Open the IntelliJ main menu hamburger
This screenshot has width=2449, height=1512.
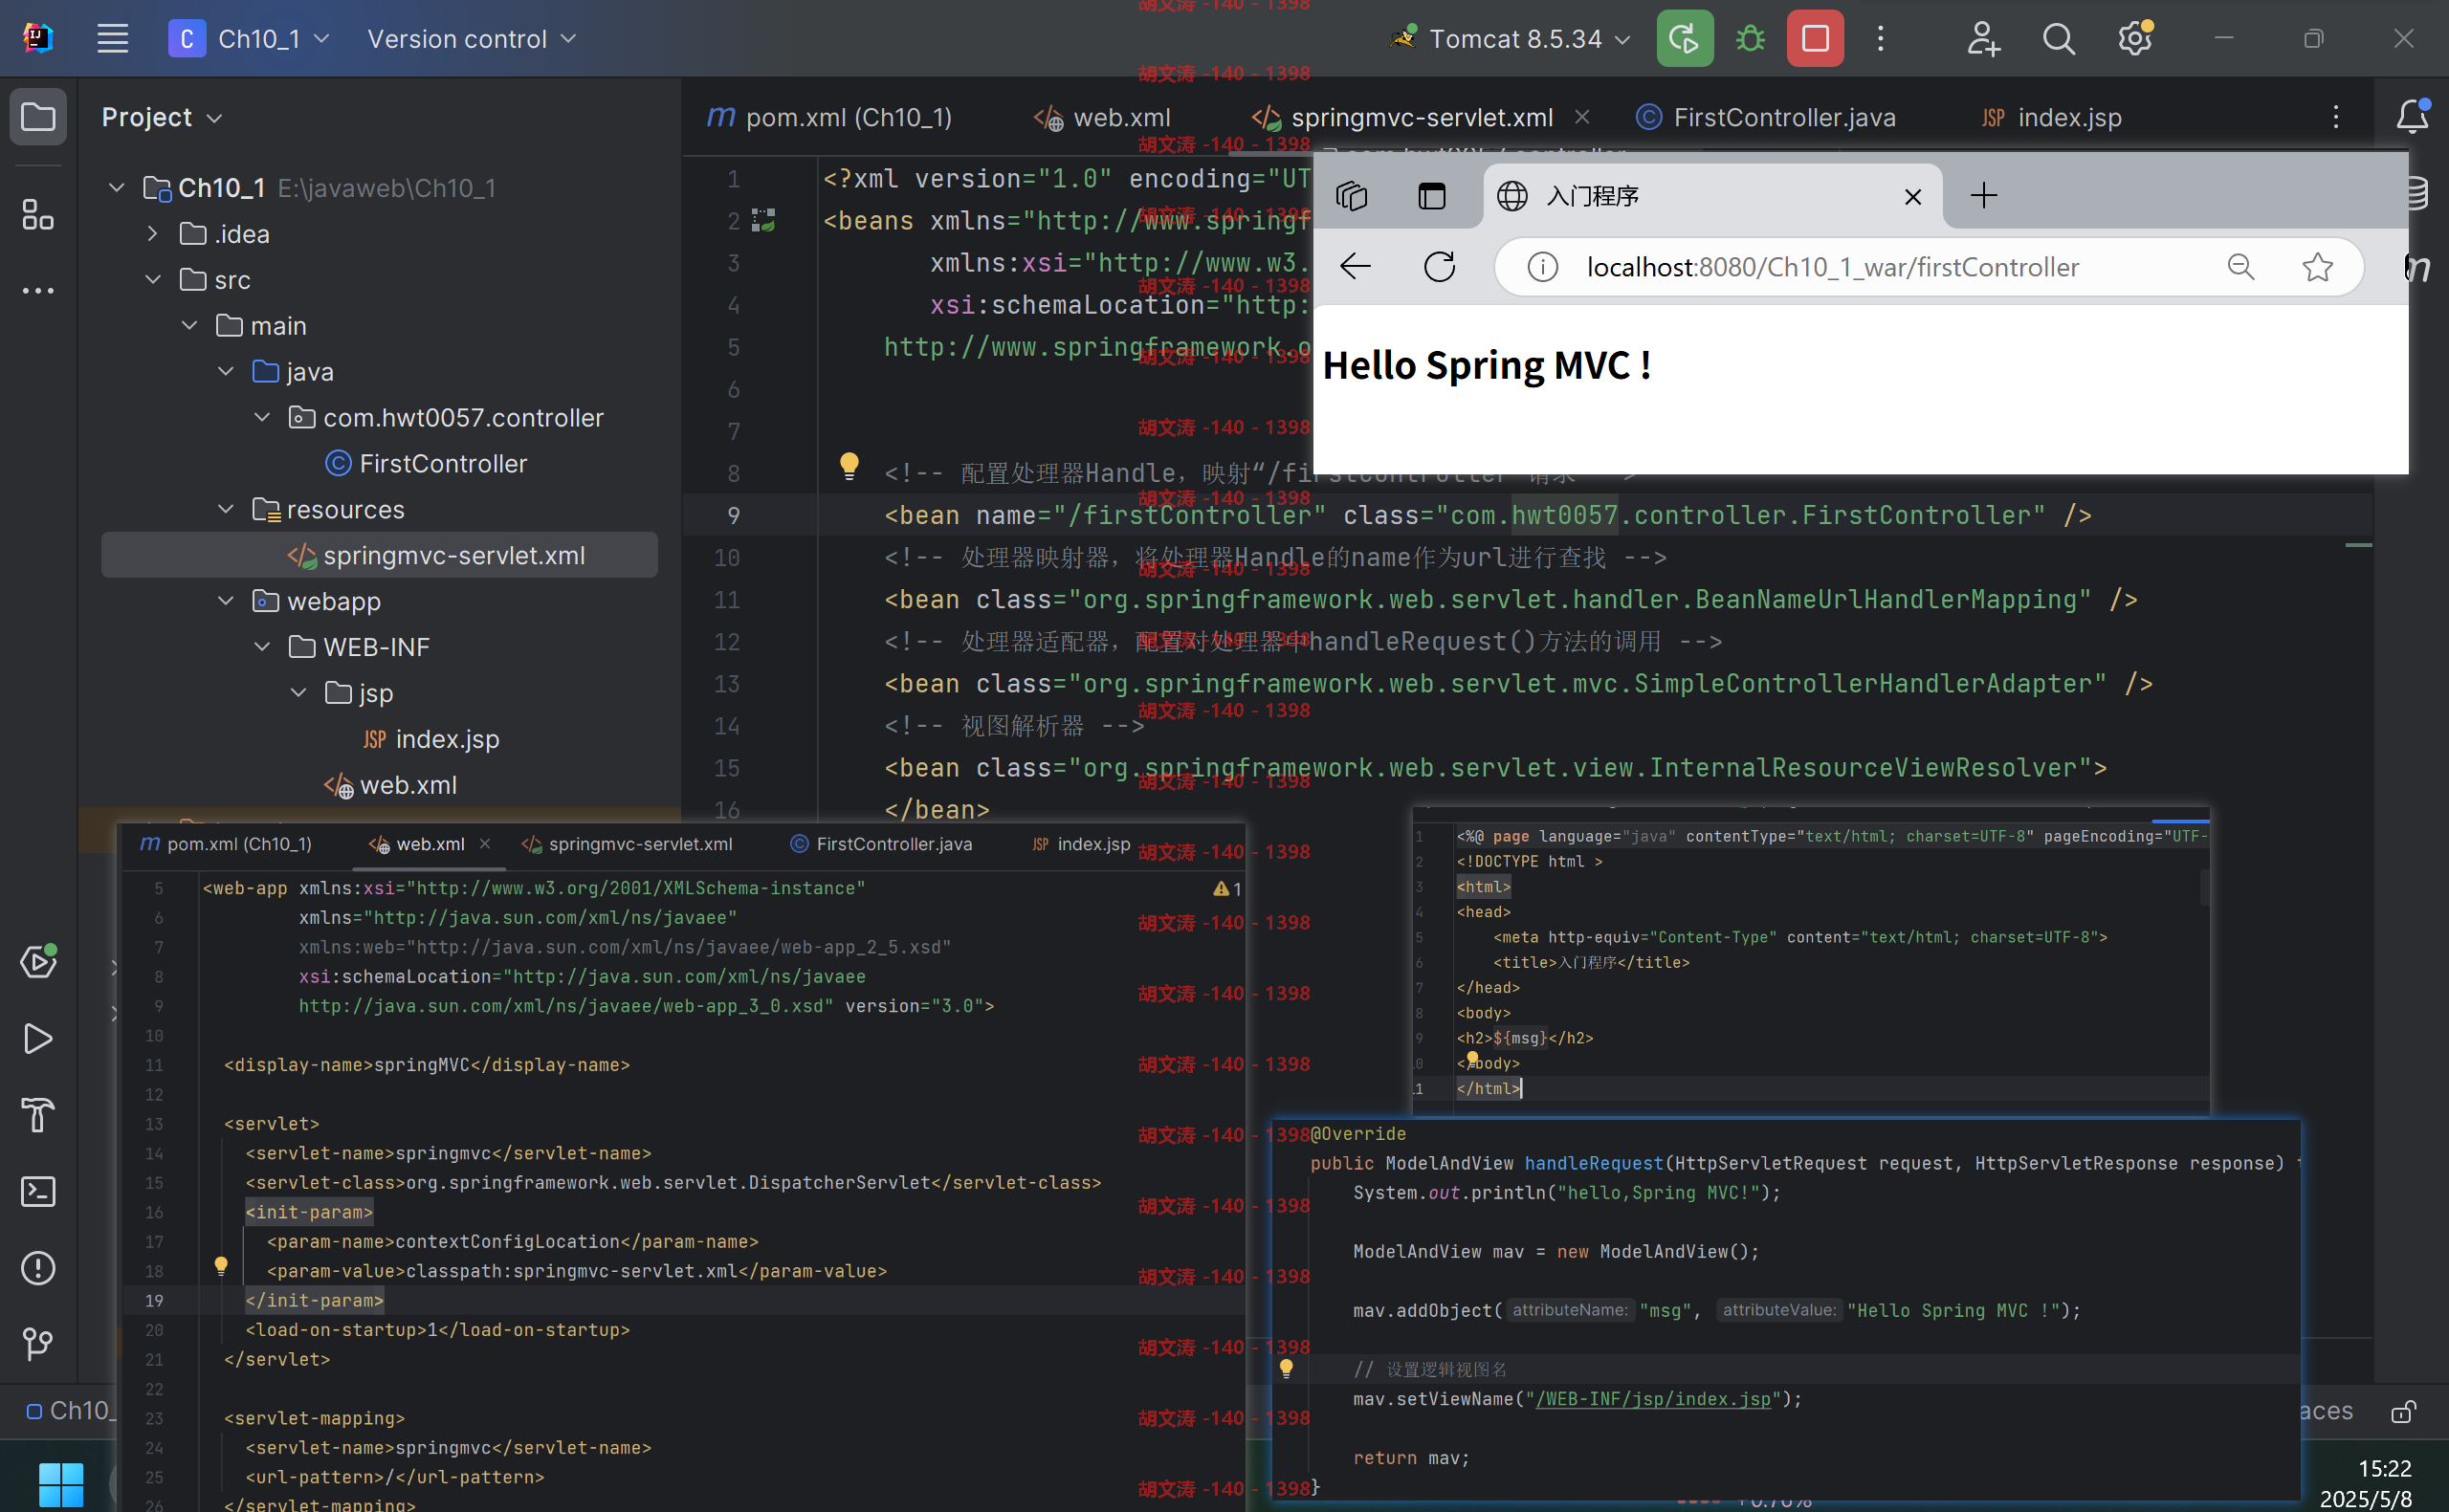(112, 39)
